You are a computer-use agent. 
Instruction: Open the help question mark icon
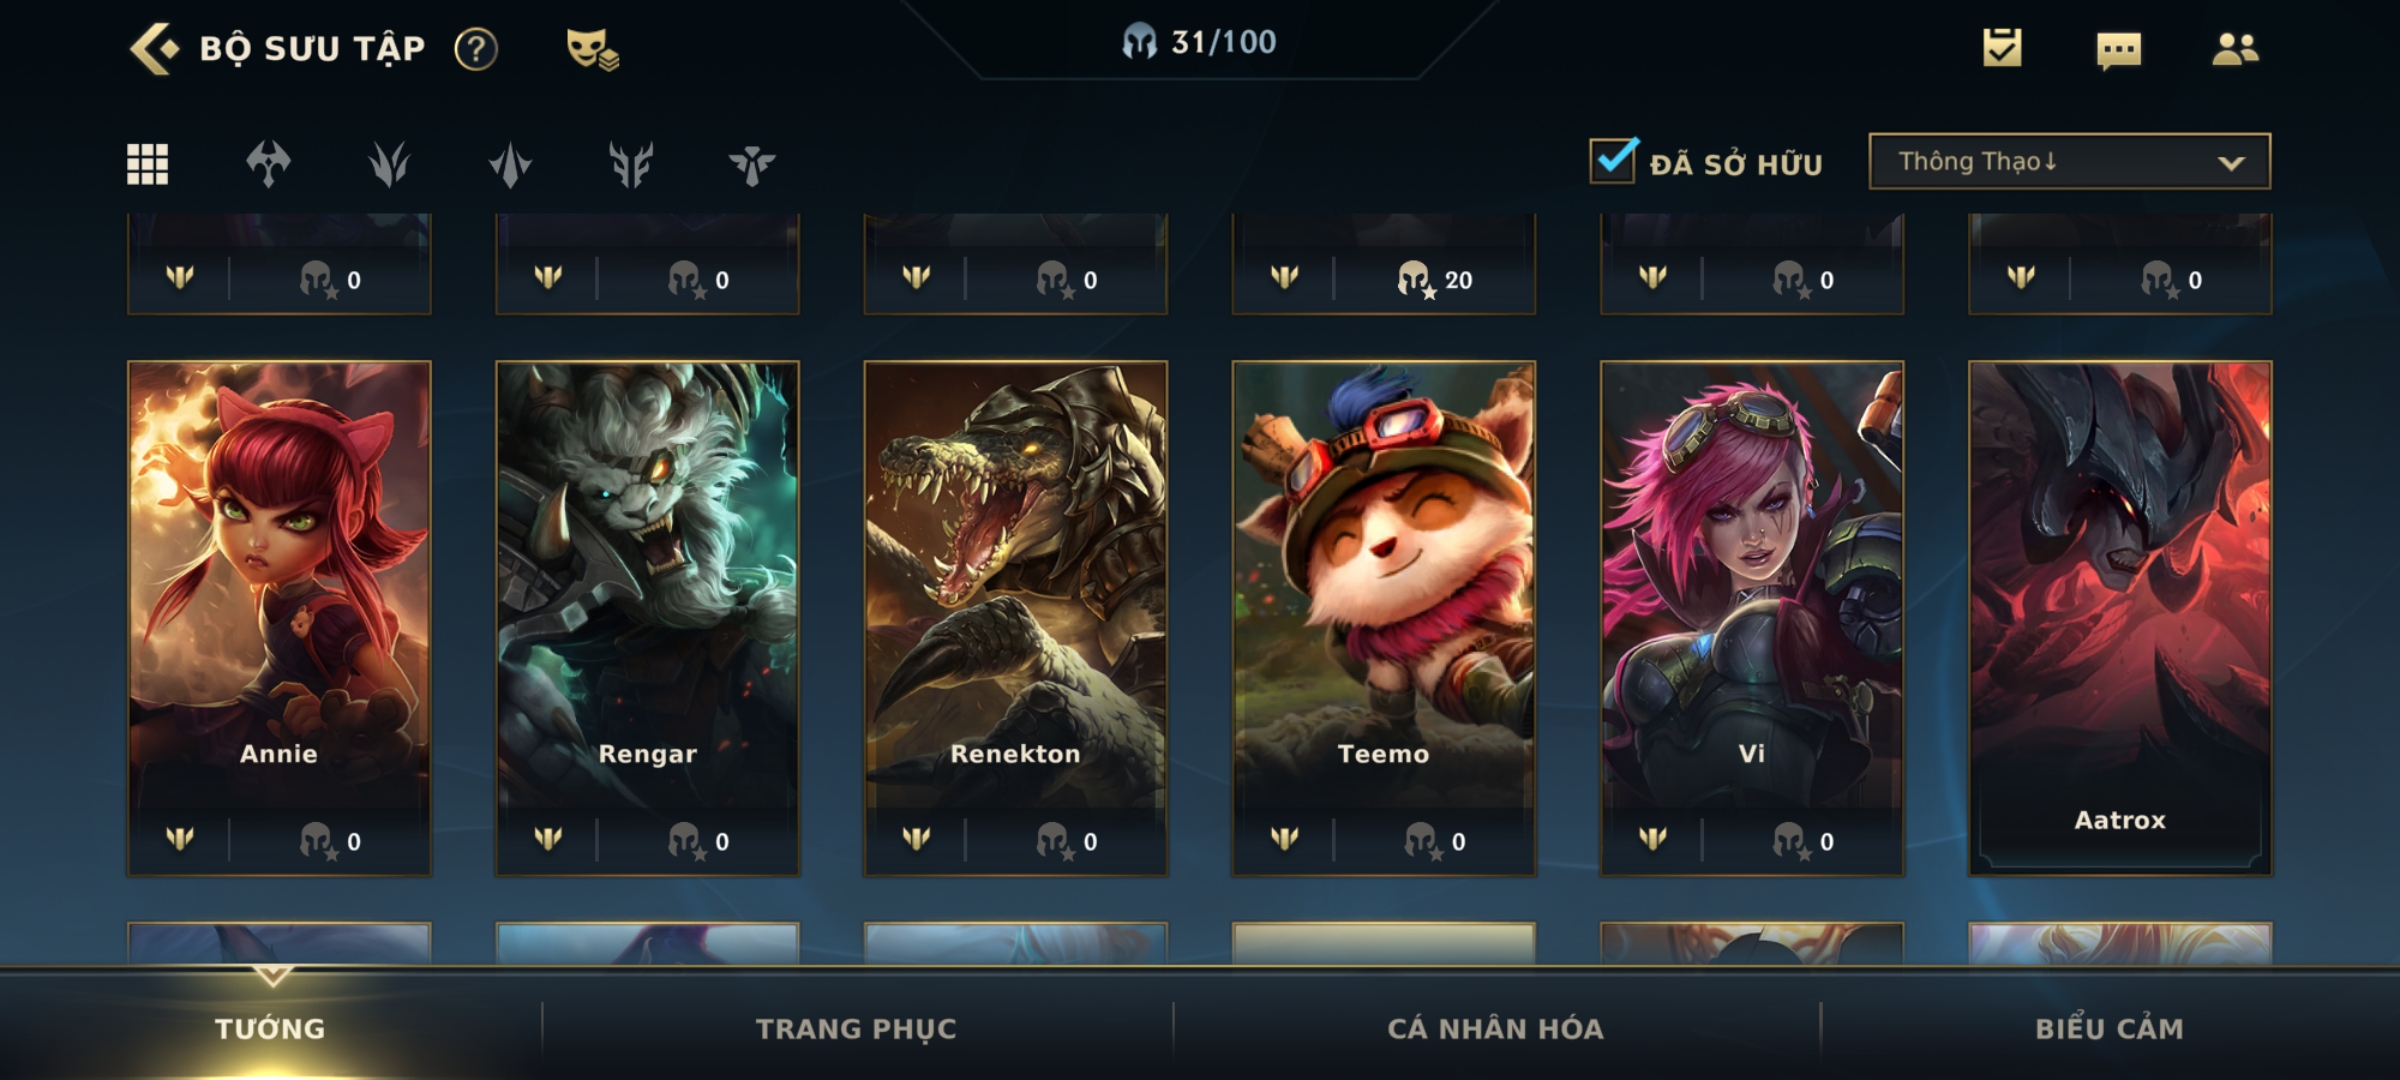coord(476,48)
